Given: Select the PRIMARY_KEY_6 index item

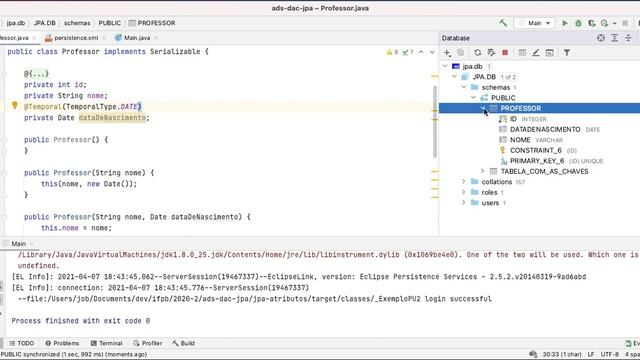Looking at the screenshot, I should (551, 161).
